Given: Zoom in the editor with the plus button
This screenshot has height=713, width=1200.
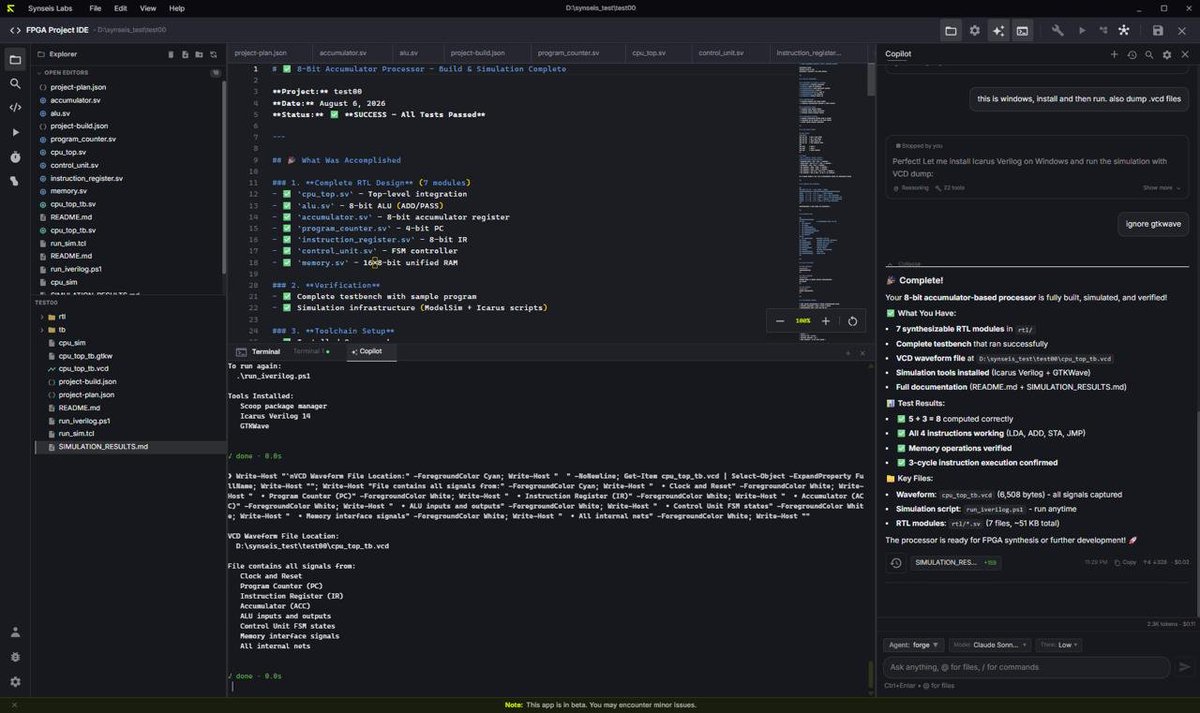Looking at the screenshot, I should (825, 321).
